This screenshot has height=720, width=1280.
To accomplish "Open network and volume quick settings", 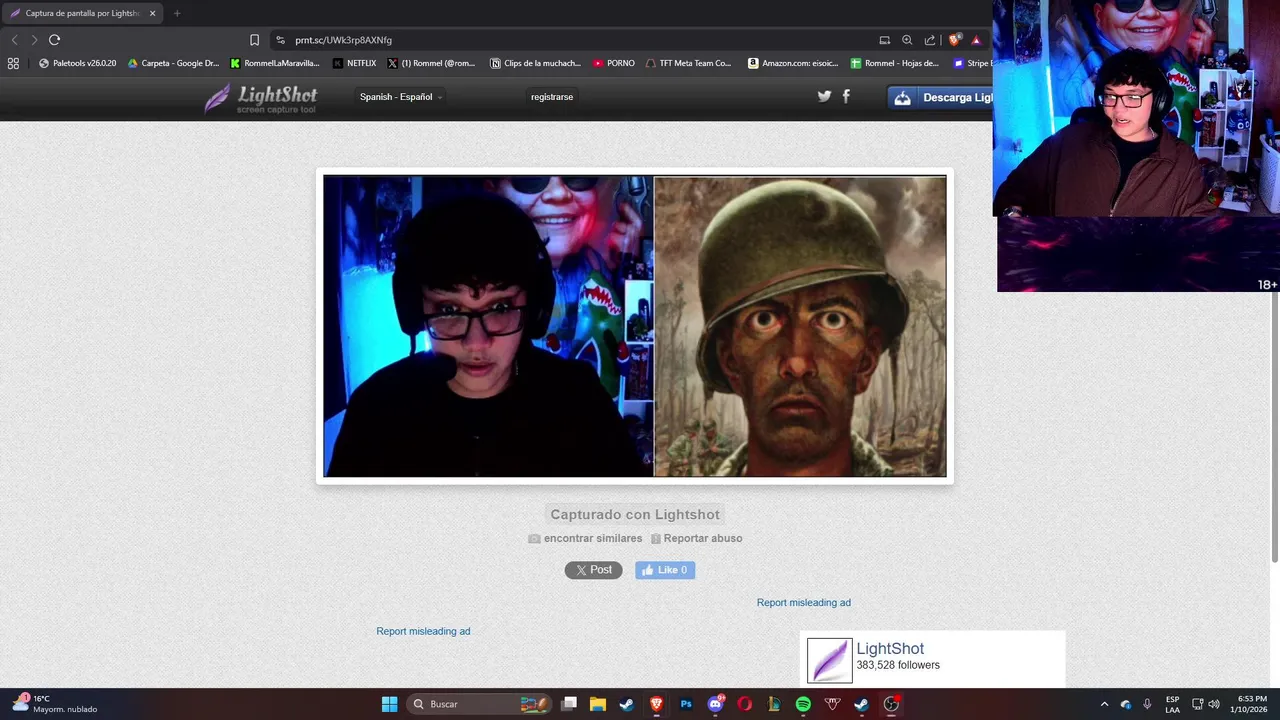I will 1205,704.
